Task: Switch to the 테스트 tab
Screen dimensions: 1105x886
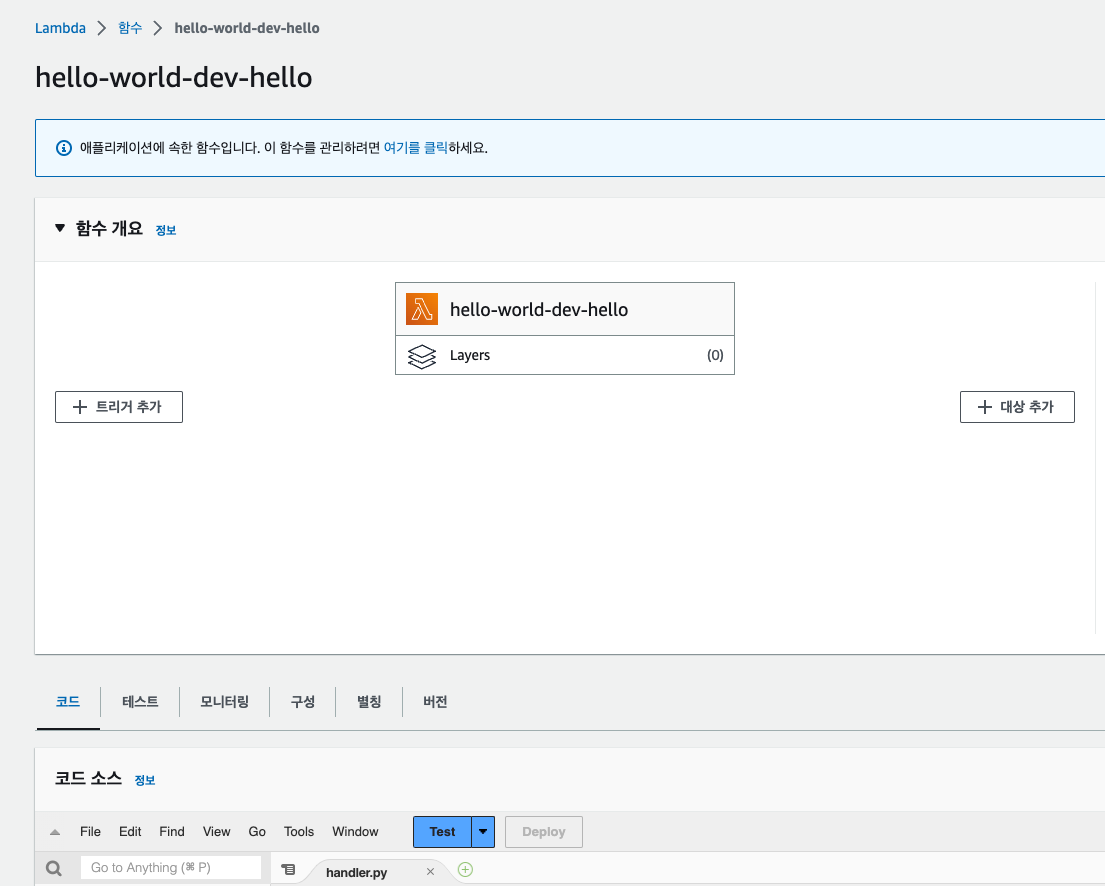Action: click(140, 701)
